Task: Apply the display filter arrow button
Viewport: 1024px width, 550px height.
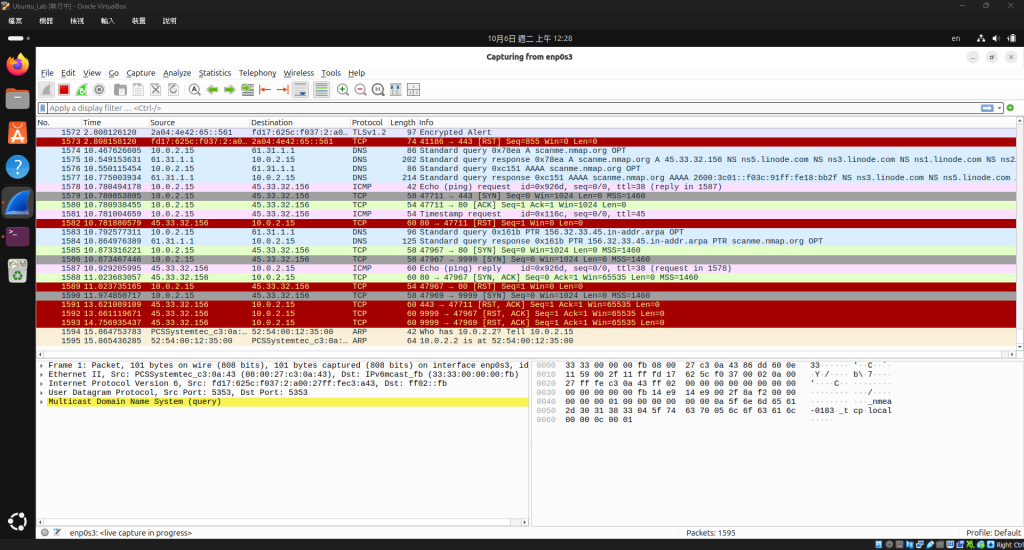Action: pyautogui.click(x=987, y=108)
